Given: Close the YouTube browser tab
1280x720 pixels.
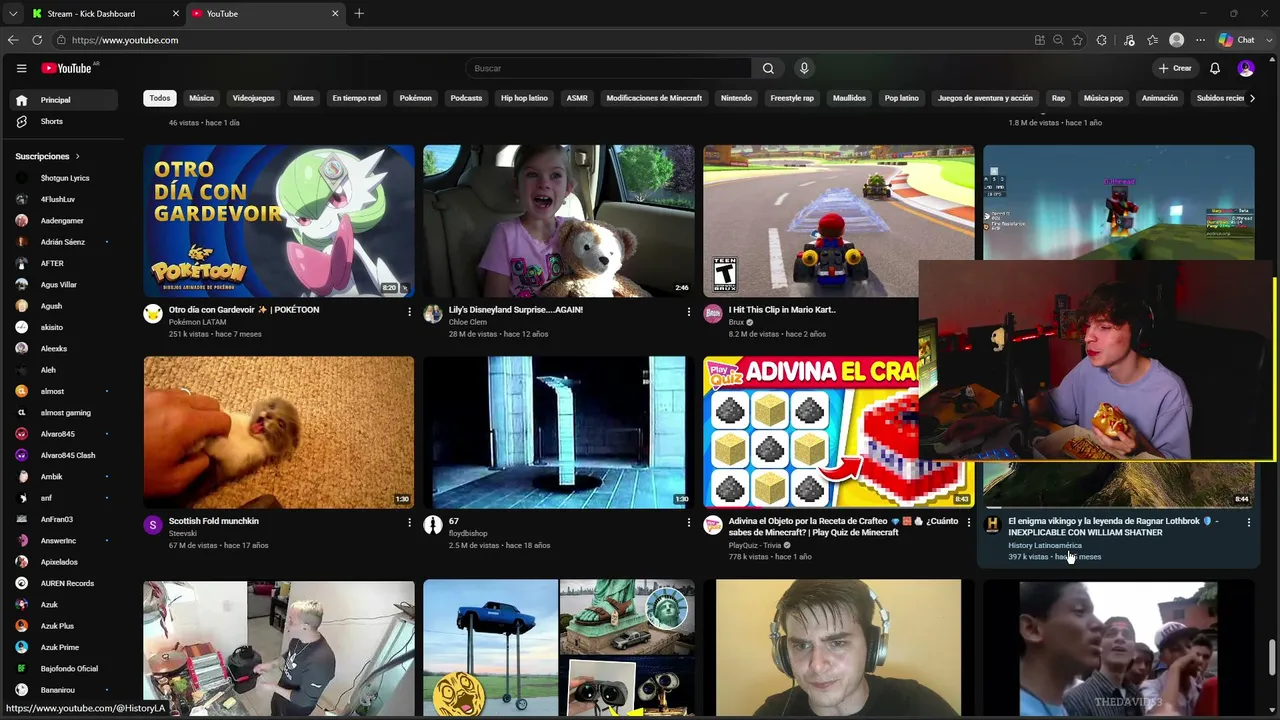Looking at the screenshot, I should coord(335,13).
